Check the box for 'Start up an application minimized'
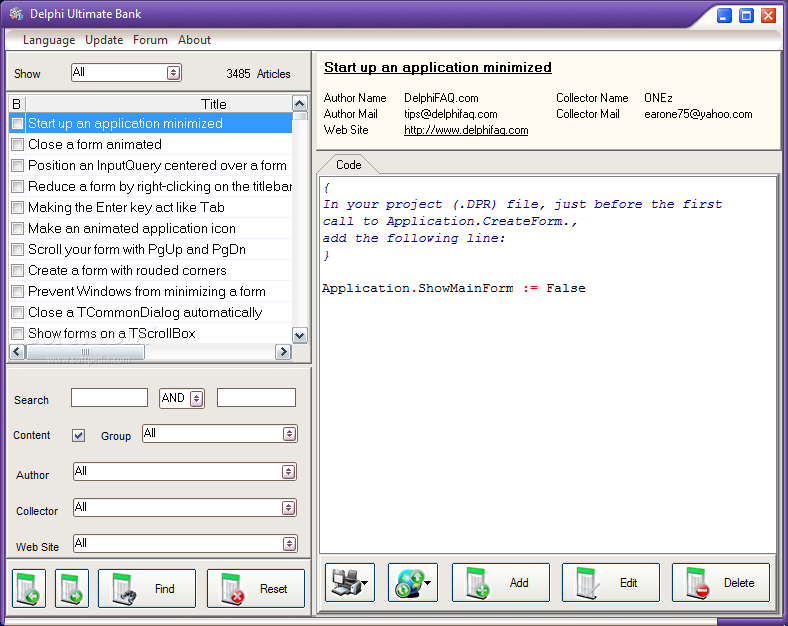 (x=18, y=124)
